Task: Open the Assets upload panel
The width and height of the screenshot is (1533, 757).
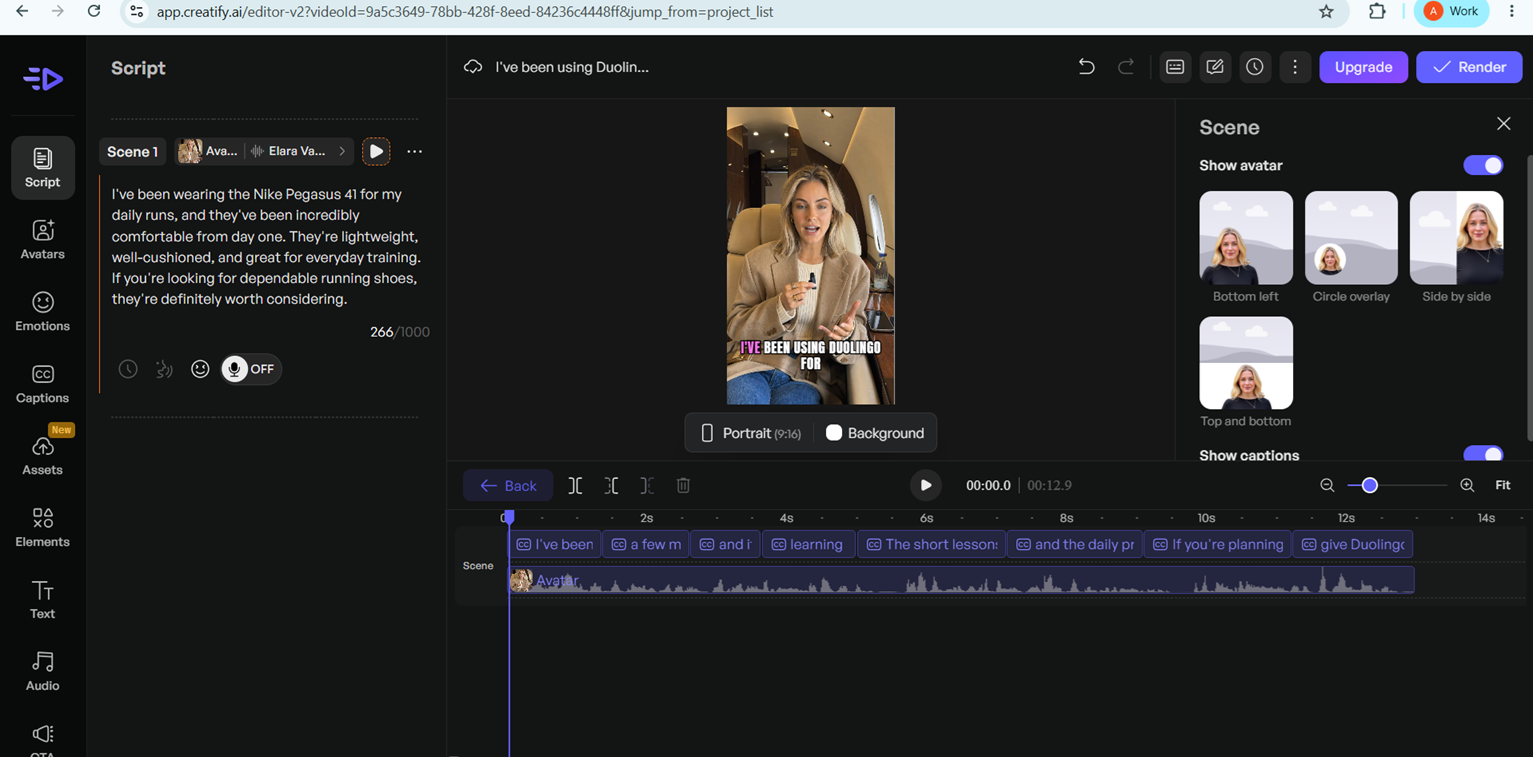Action: (42, 454)
